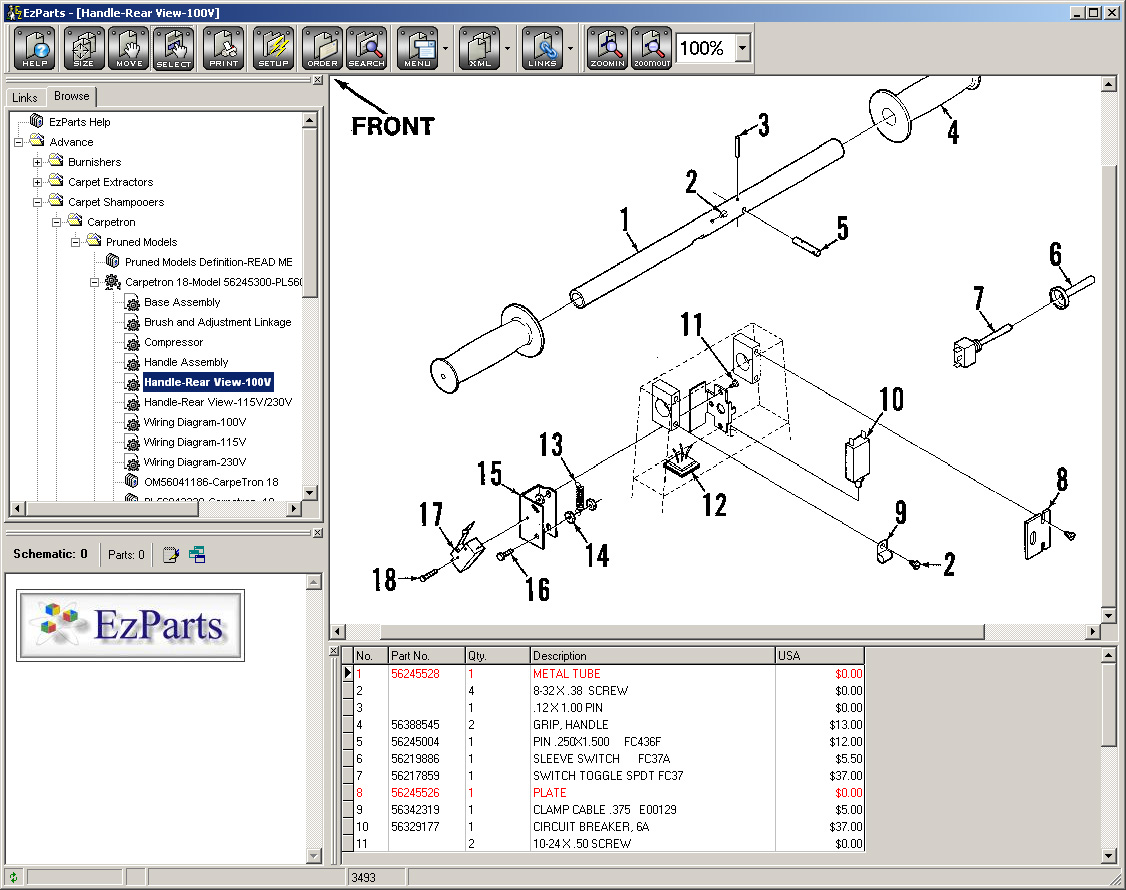Click parts list scroll down arrow
1126x890 pixels.
click(x=1109, y=856)
